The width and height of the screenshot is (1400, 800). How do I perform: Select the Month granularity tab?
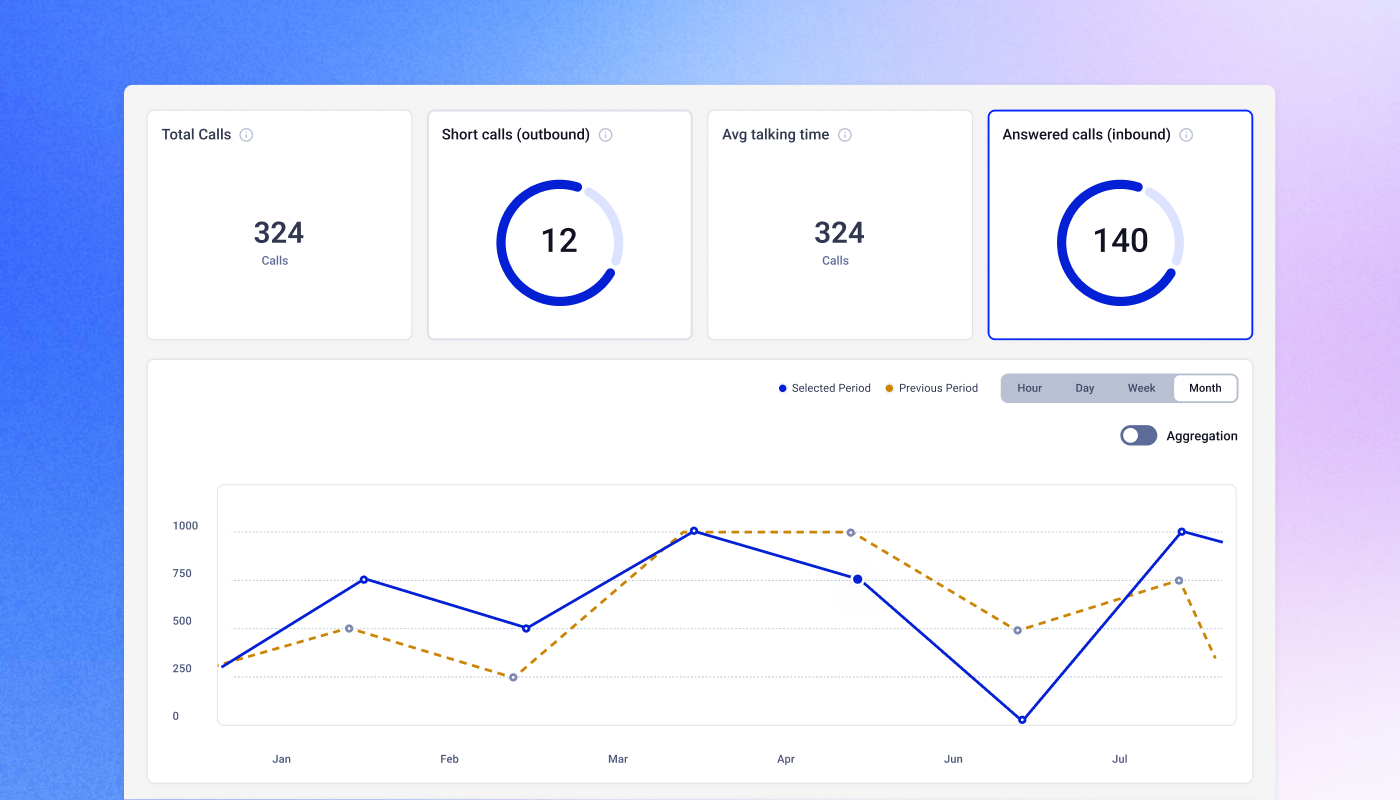(1205, 388)
